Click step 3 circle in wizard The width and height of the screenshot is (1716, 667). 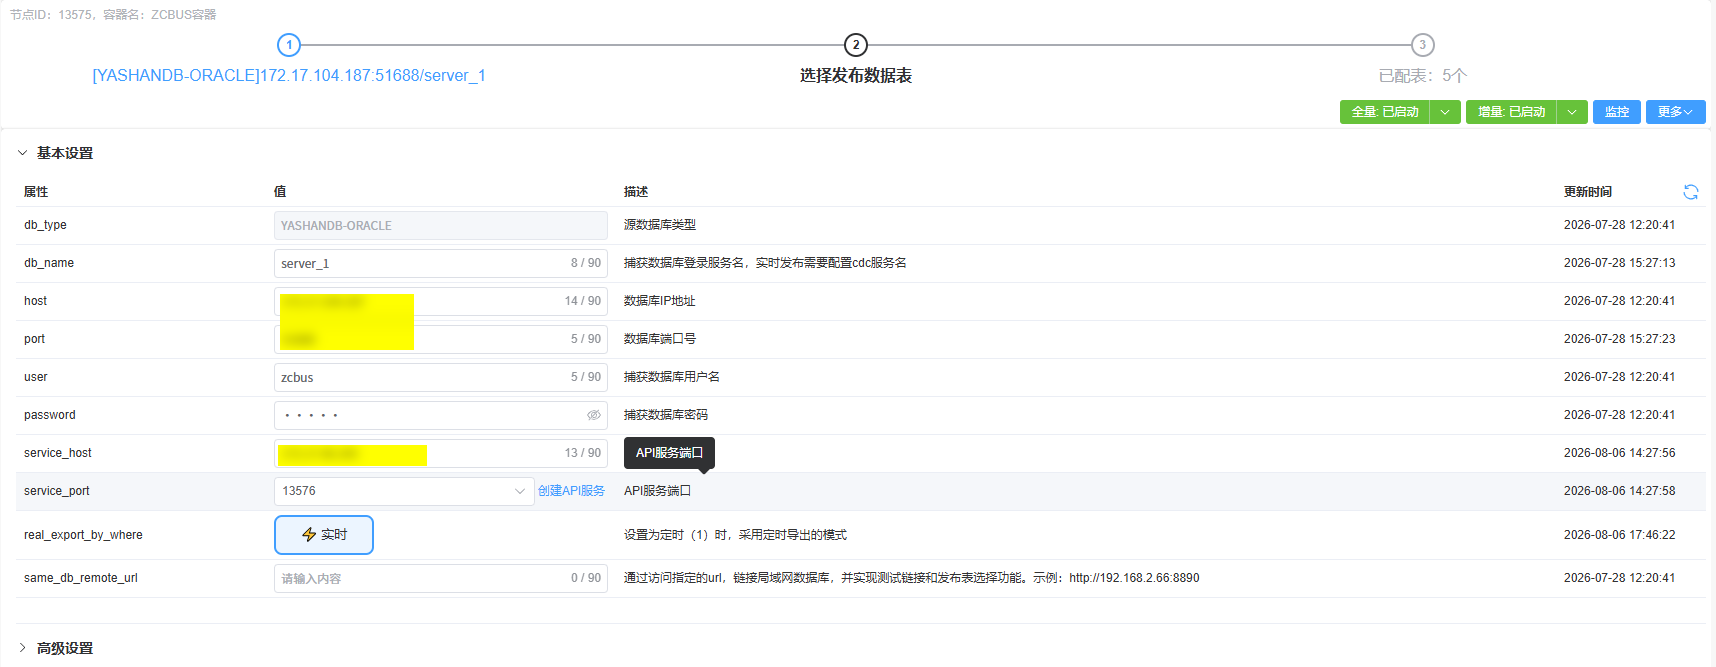[1423, 45]
